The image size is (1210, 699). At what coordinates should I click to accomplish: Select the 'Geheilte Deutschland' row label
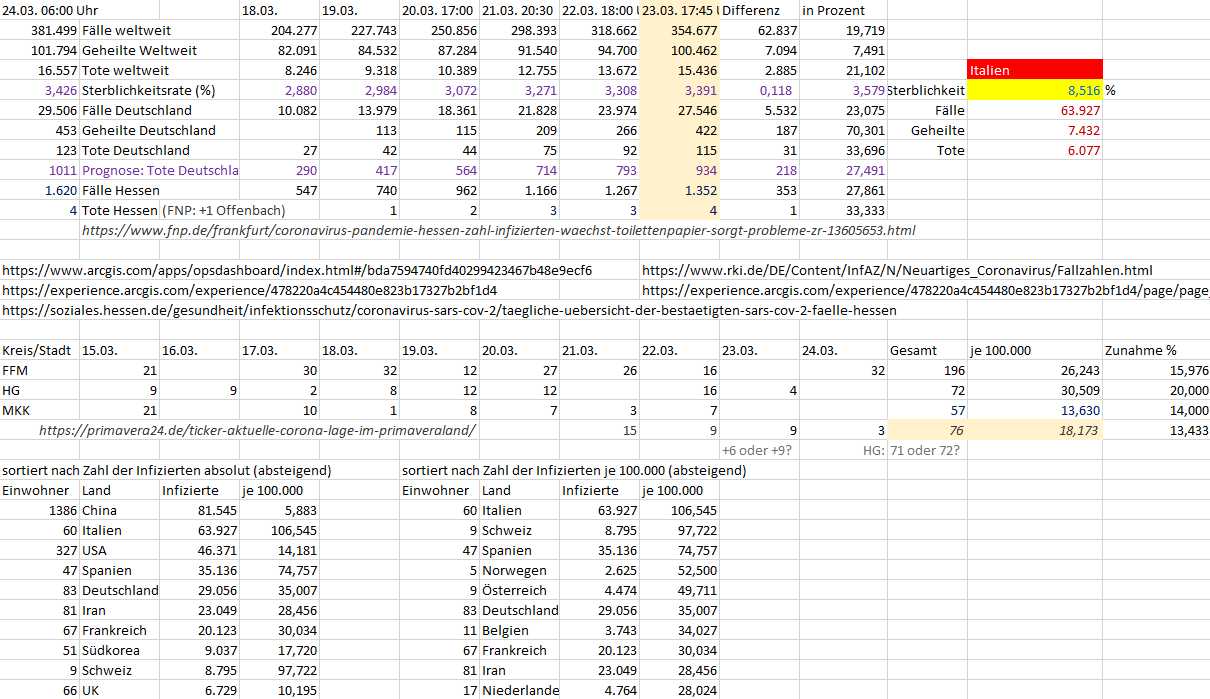tap(149, 130)
